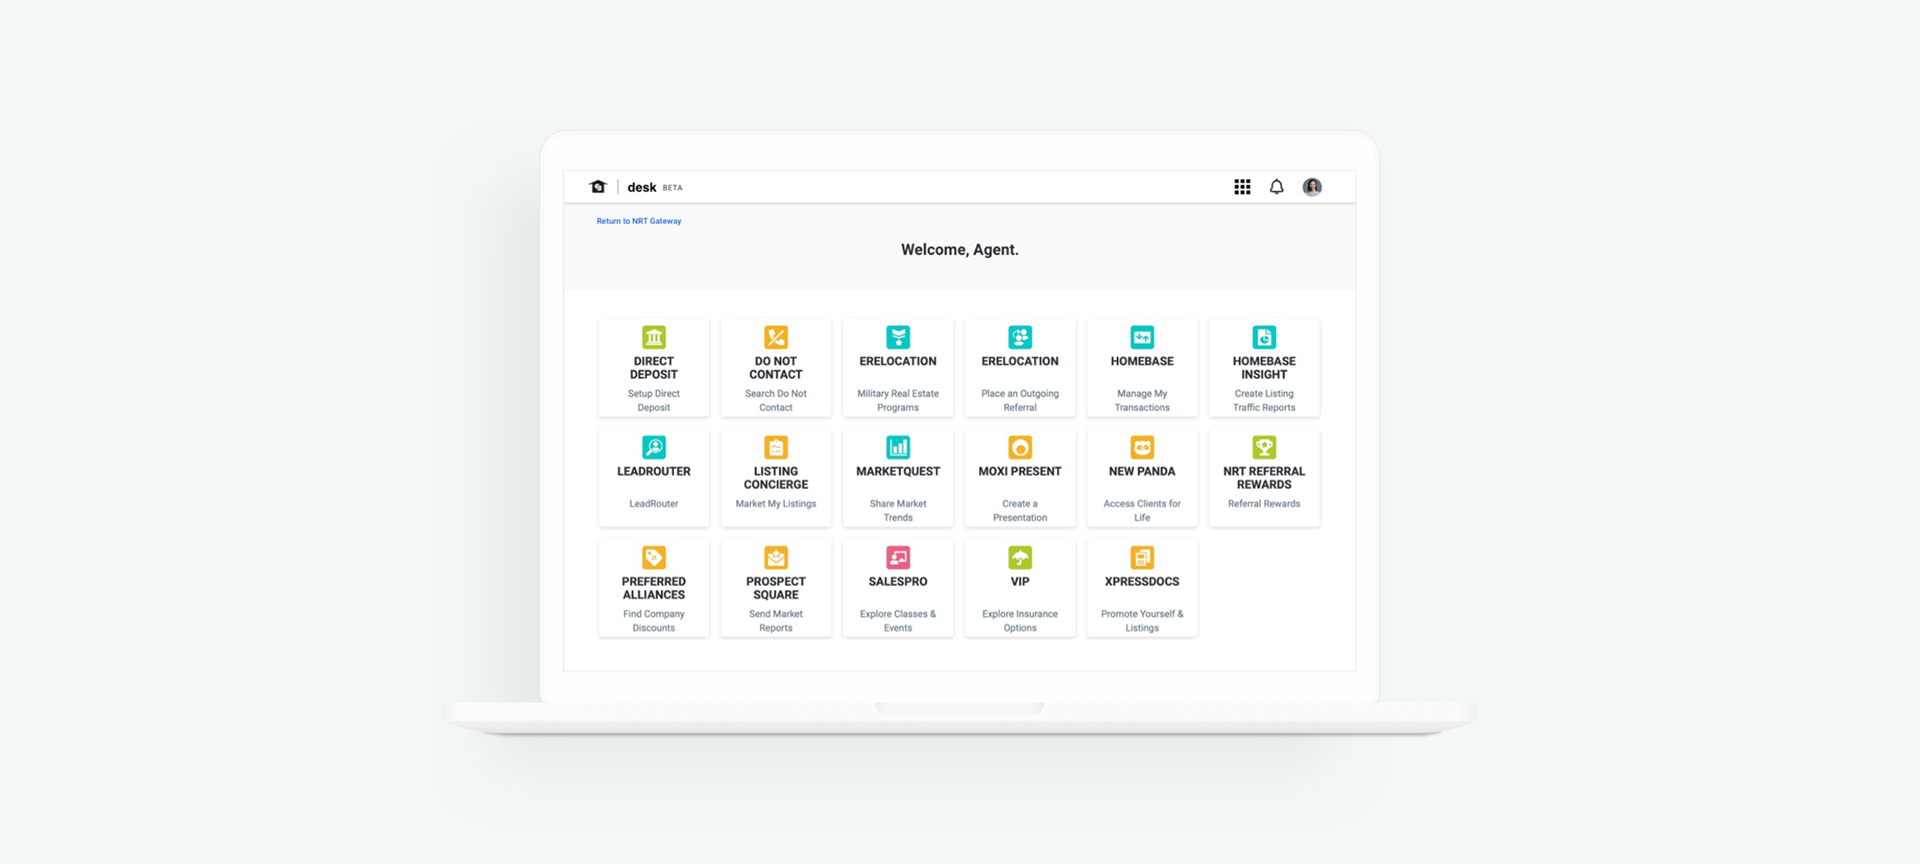Open New Panda Access Clients for Life
This screenshot has height=864, width=1920.
(1142, 477)
